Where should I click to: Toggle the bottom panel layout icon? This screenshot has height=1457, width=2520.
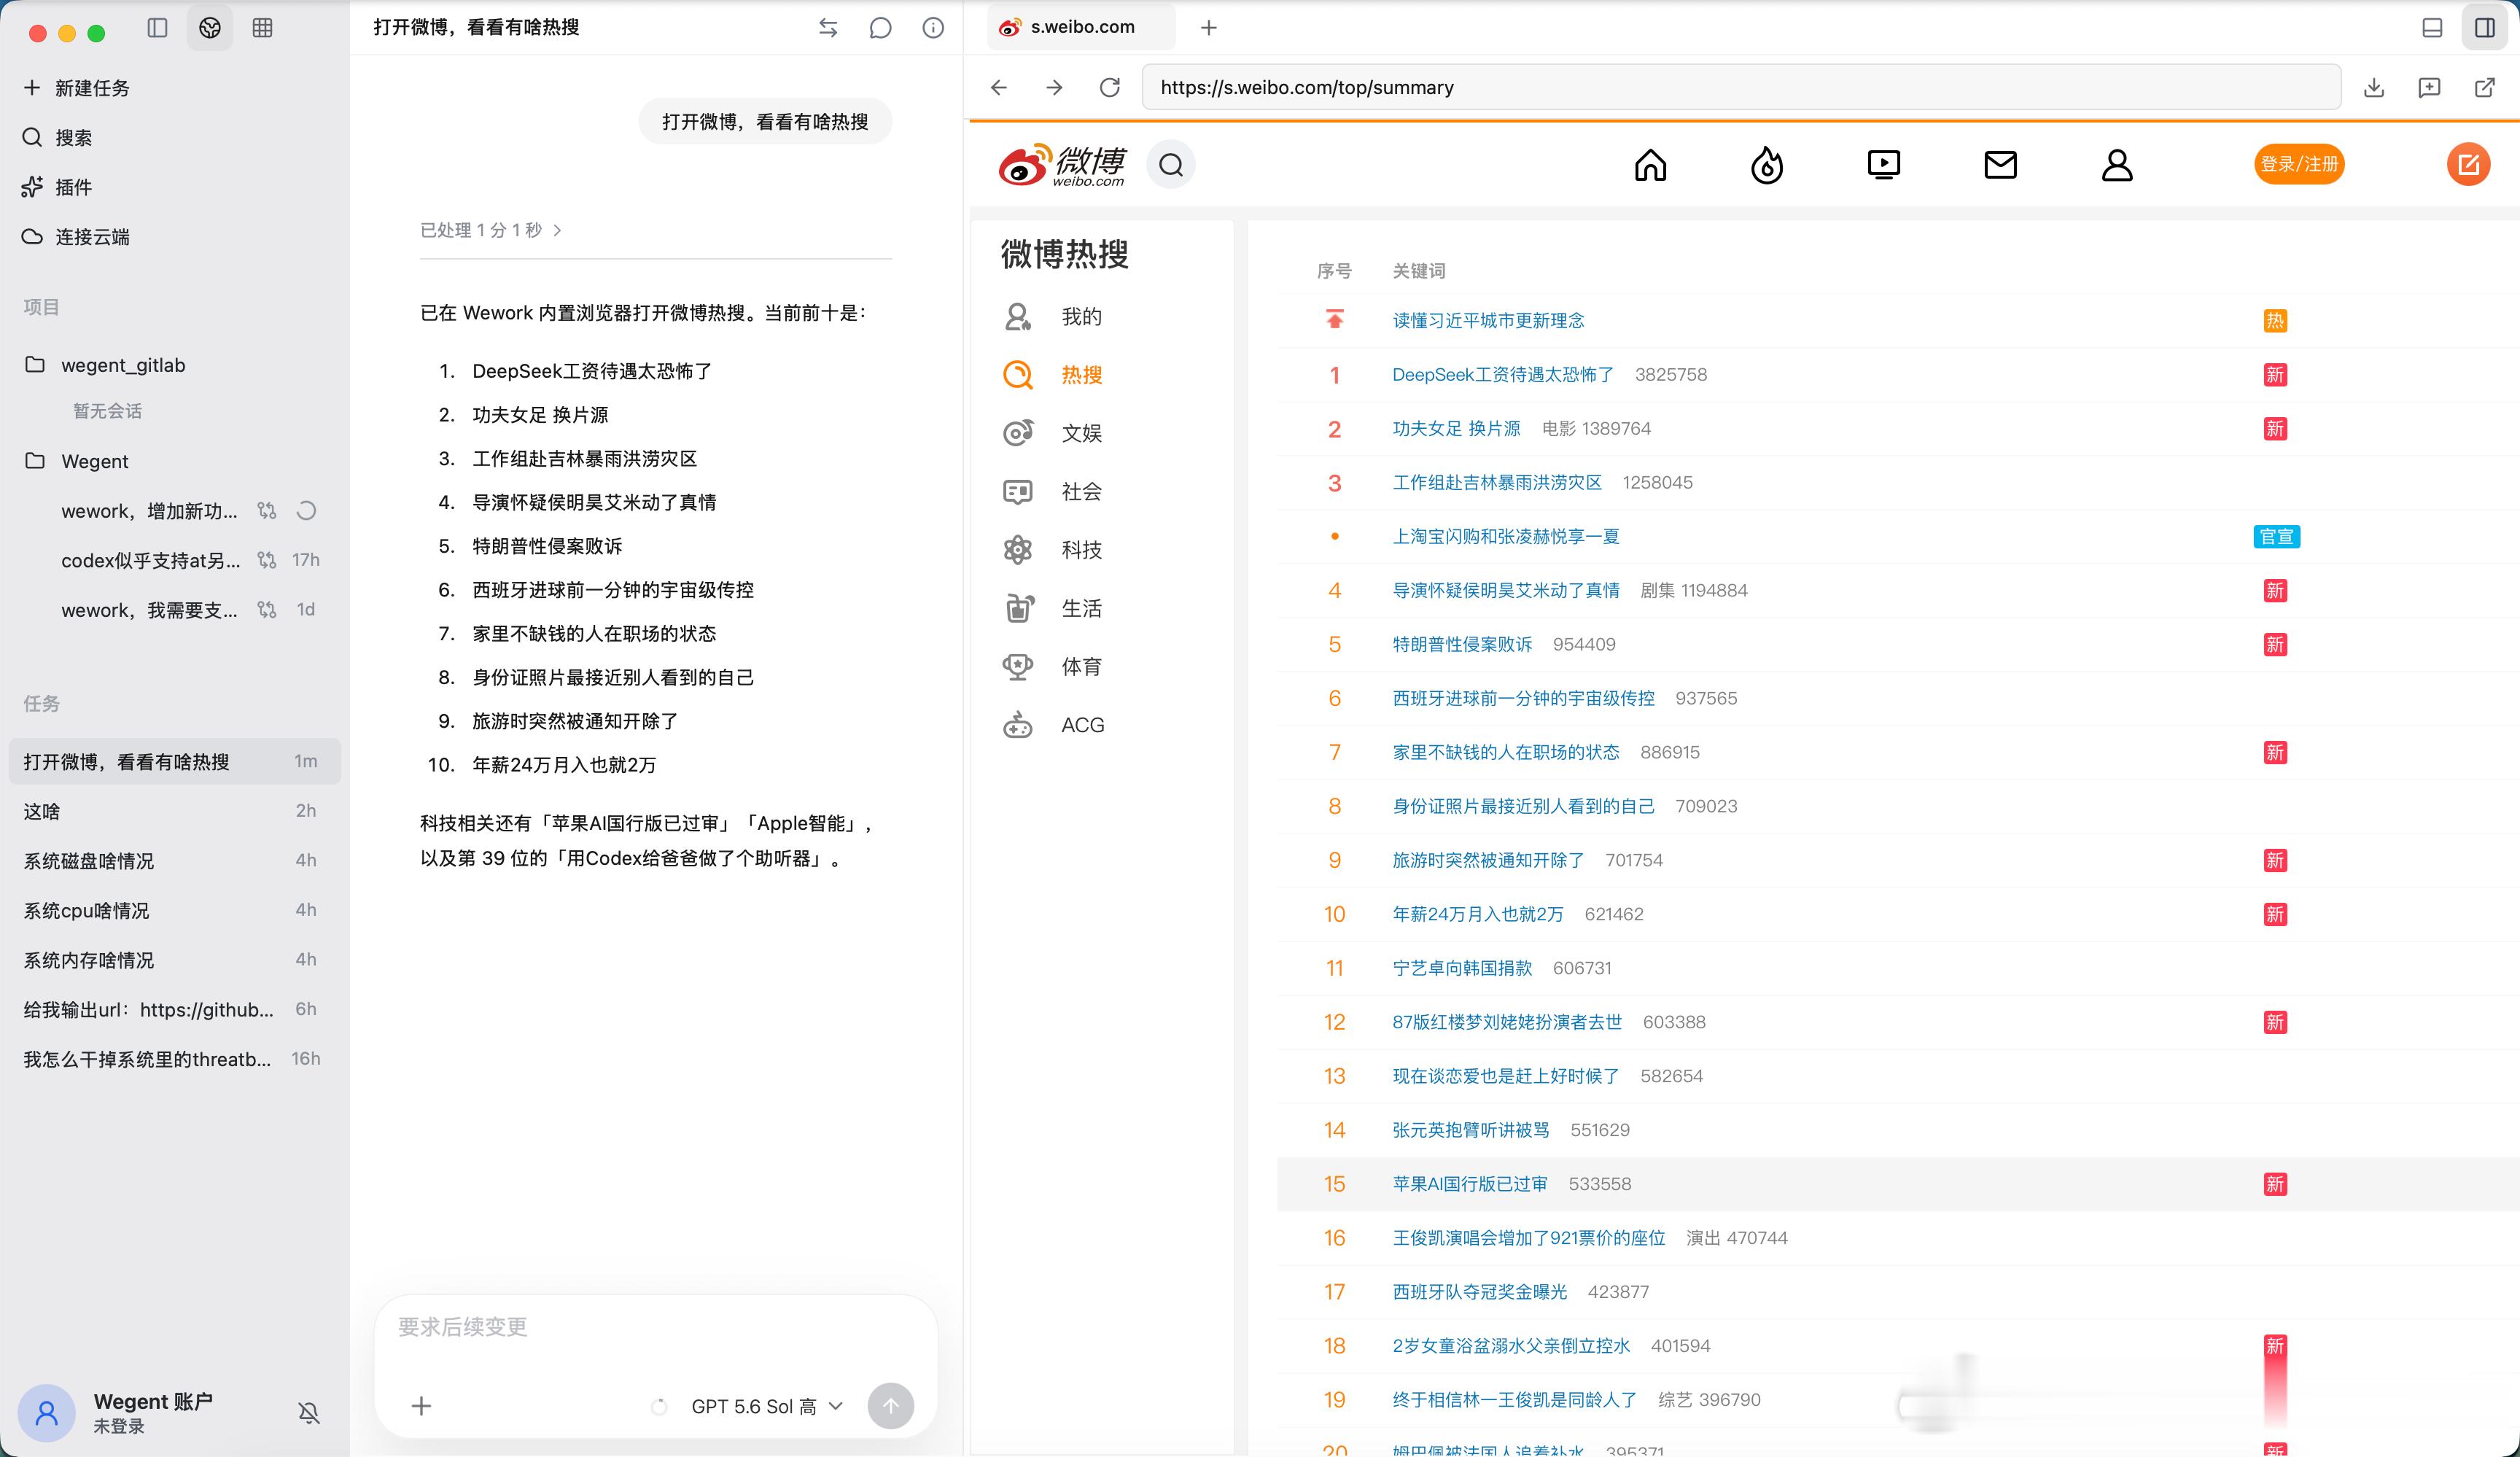click(2433, 28)
